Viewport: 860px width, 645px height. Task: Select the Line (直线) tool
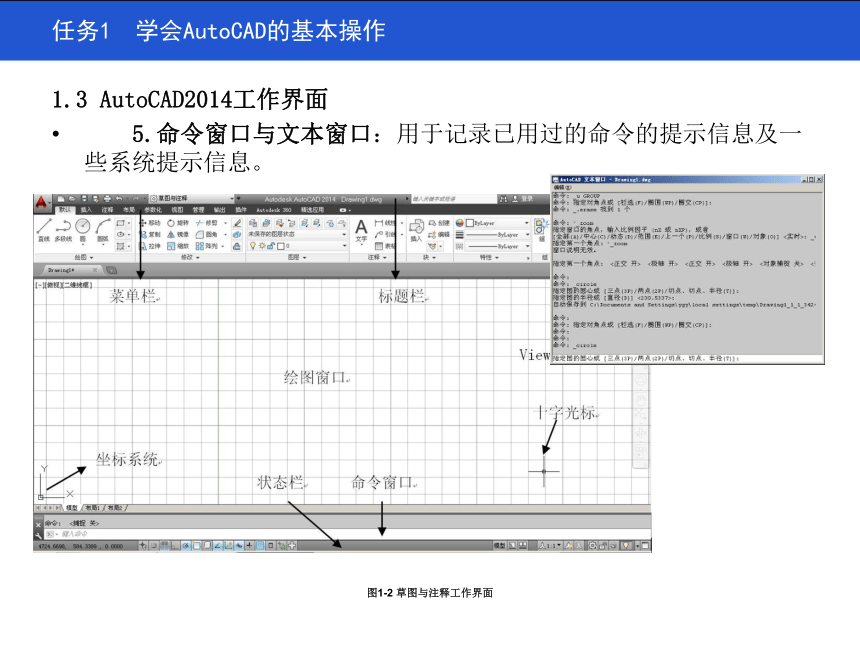pyautogui.click(x=44, y=229)
